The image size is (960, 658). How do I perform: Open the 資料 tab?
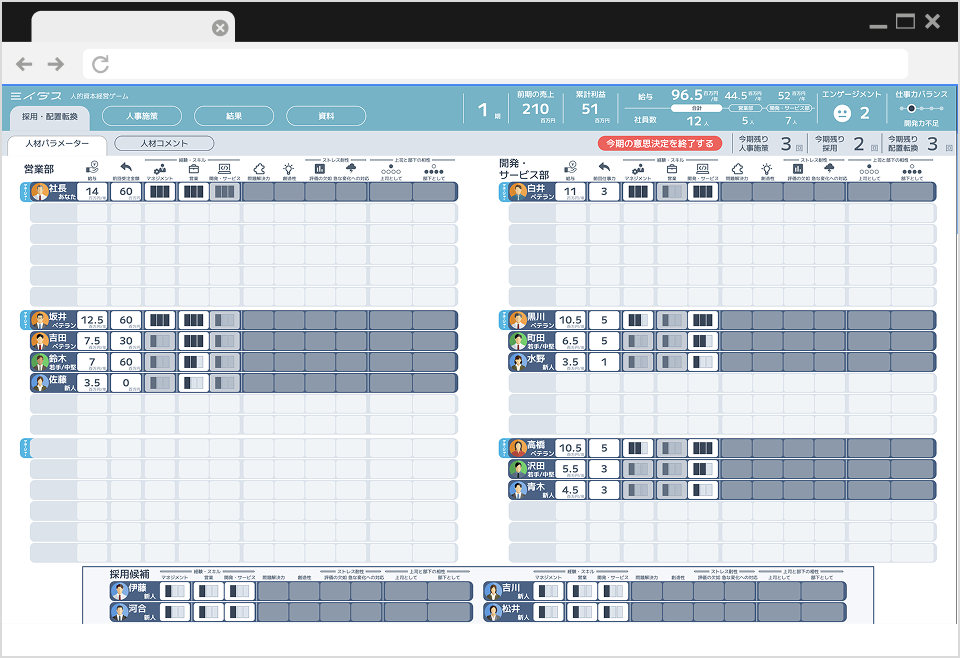click(x=326, y=116)
